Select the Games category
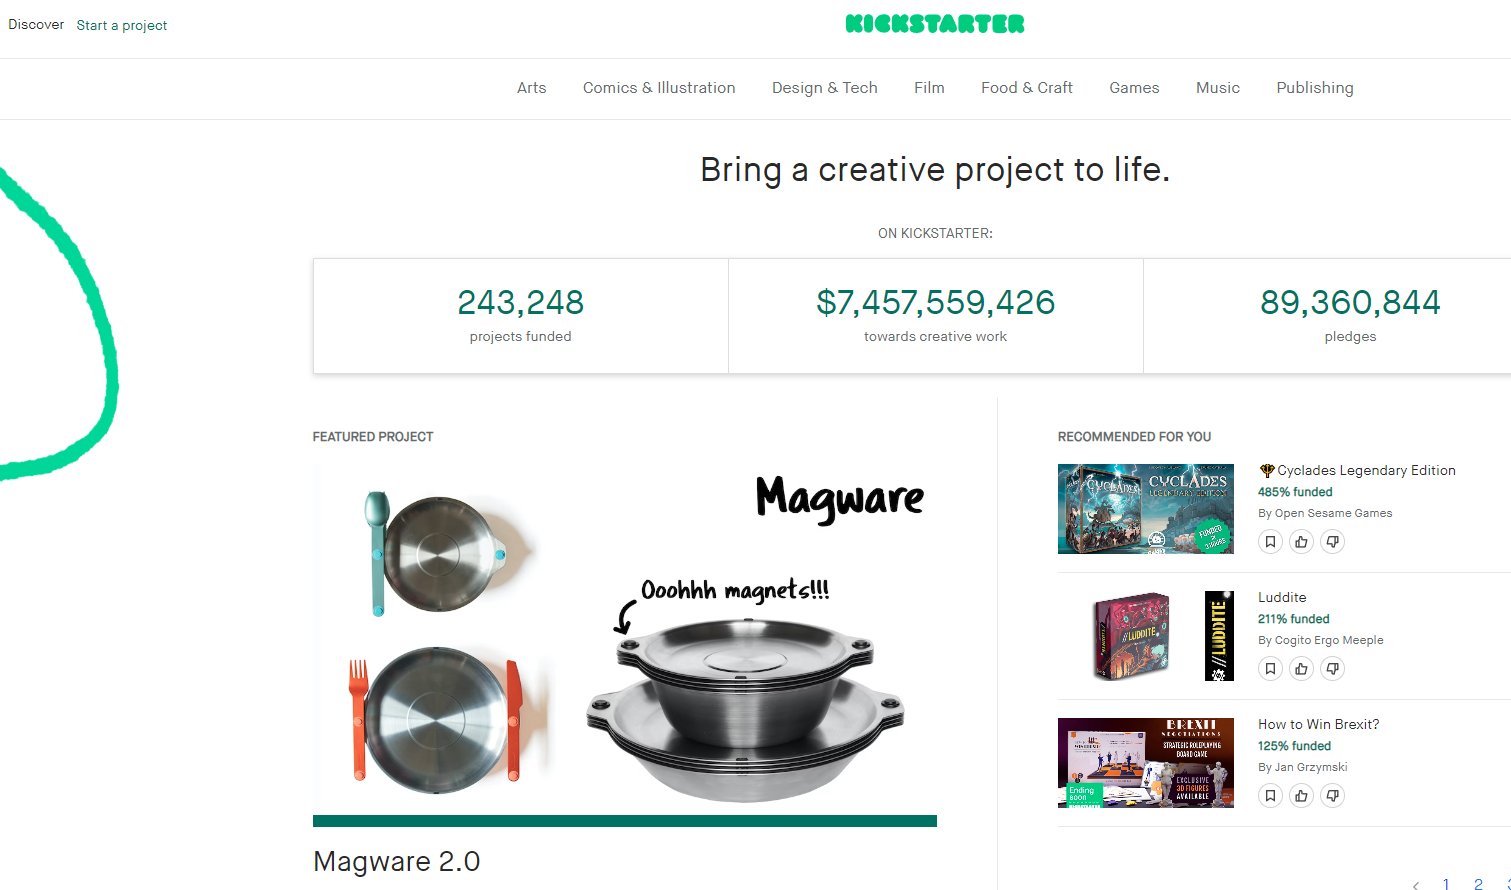The height and width of the screenshot is (890, 1511). (1134, 88)
